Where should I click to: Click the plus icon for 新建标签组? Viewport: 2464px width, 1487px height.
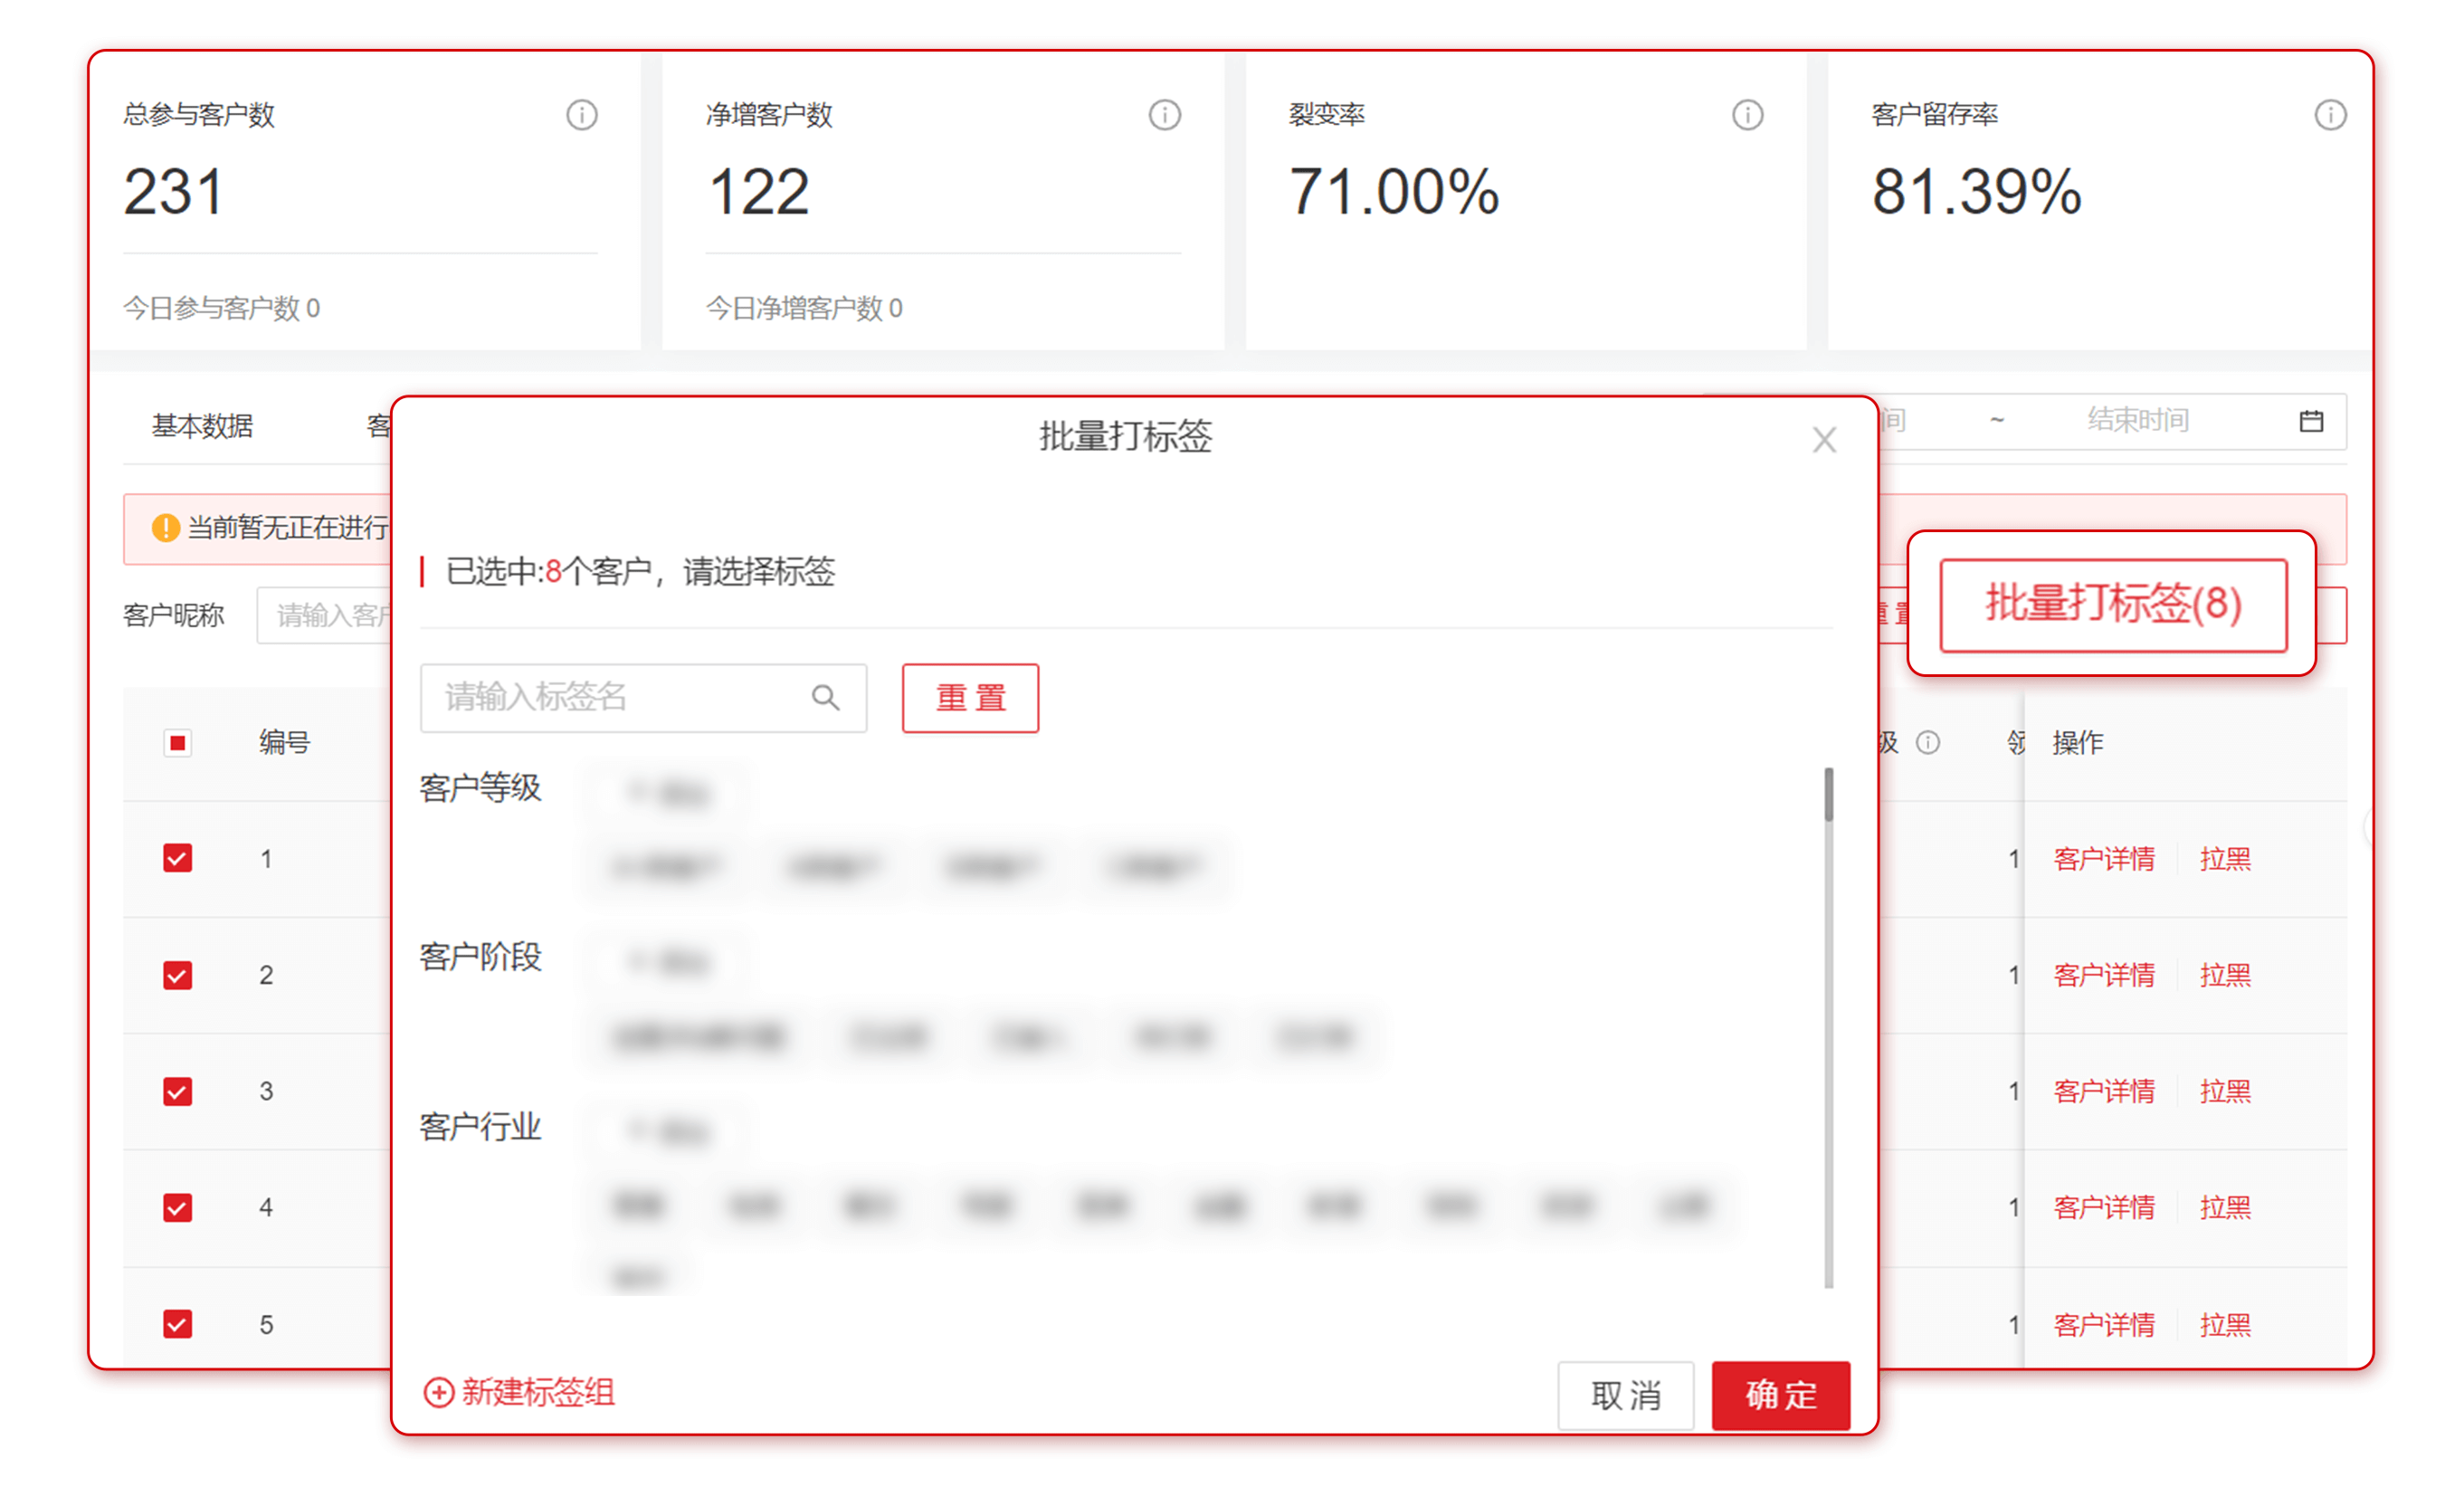pyautogui.click(x=438, y=1392)
